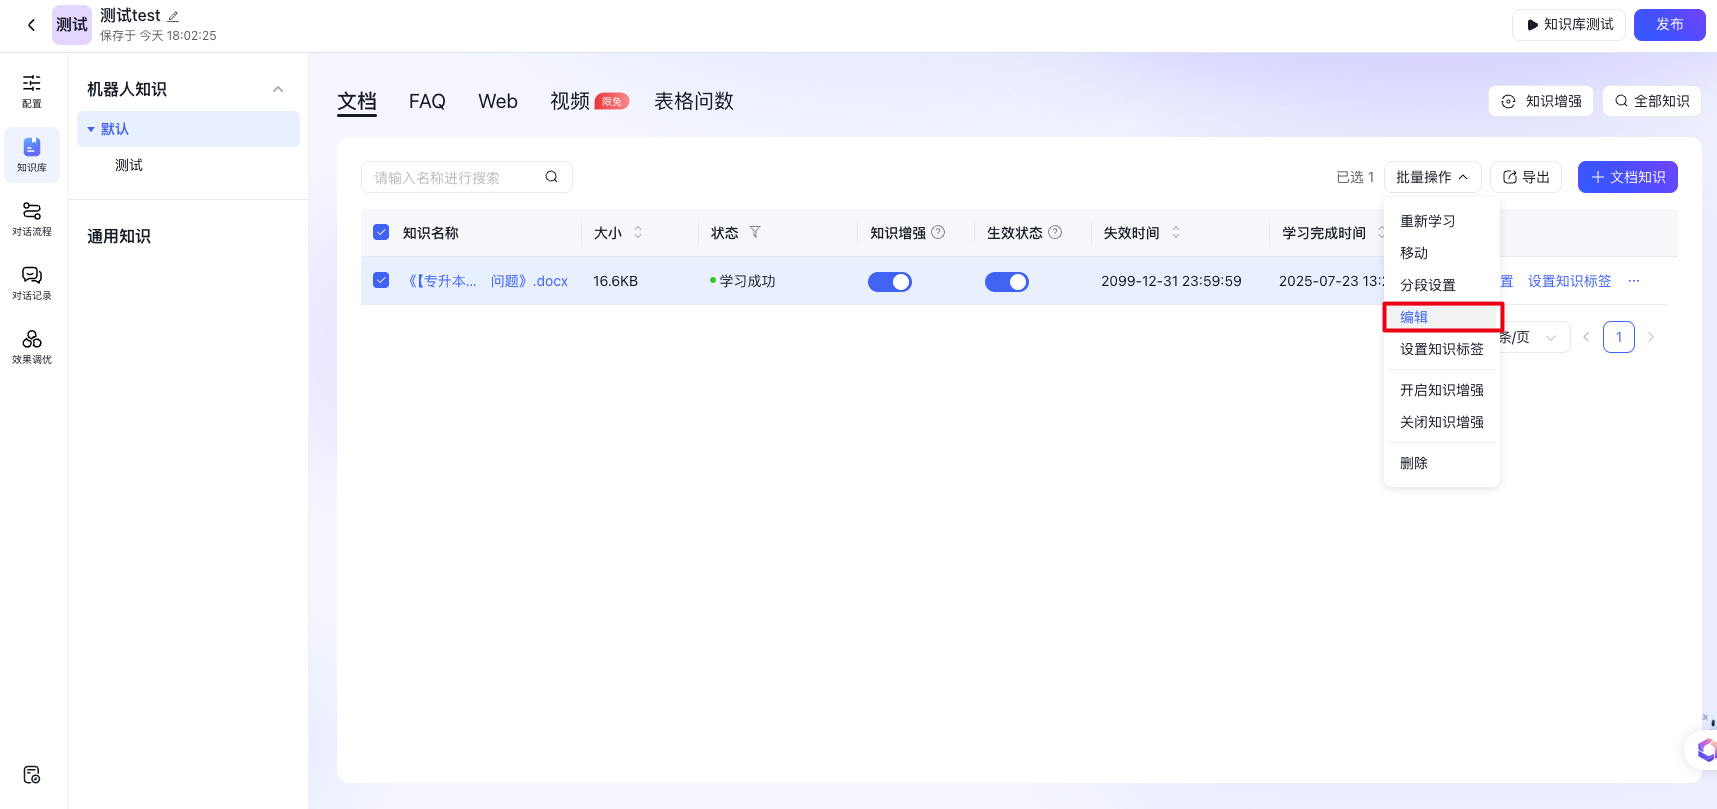Uncheck the select-all checkbox in table header

coord(381,232)
